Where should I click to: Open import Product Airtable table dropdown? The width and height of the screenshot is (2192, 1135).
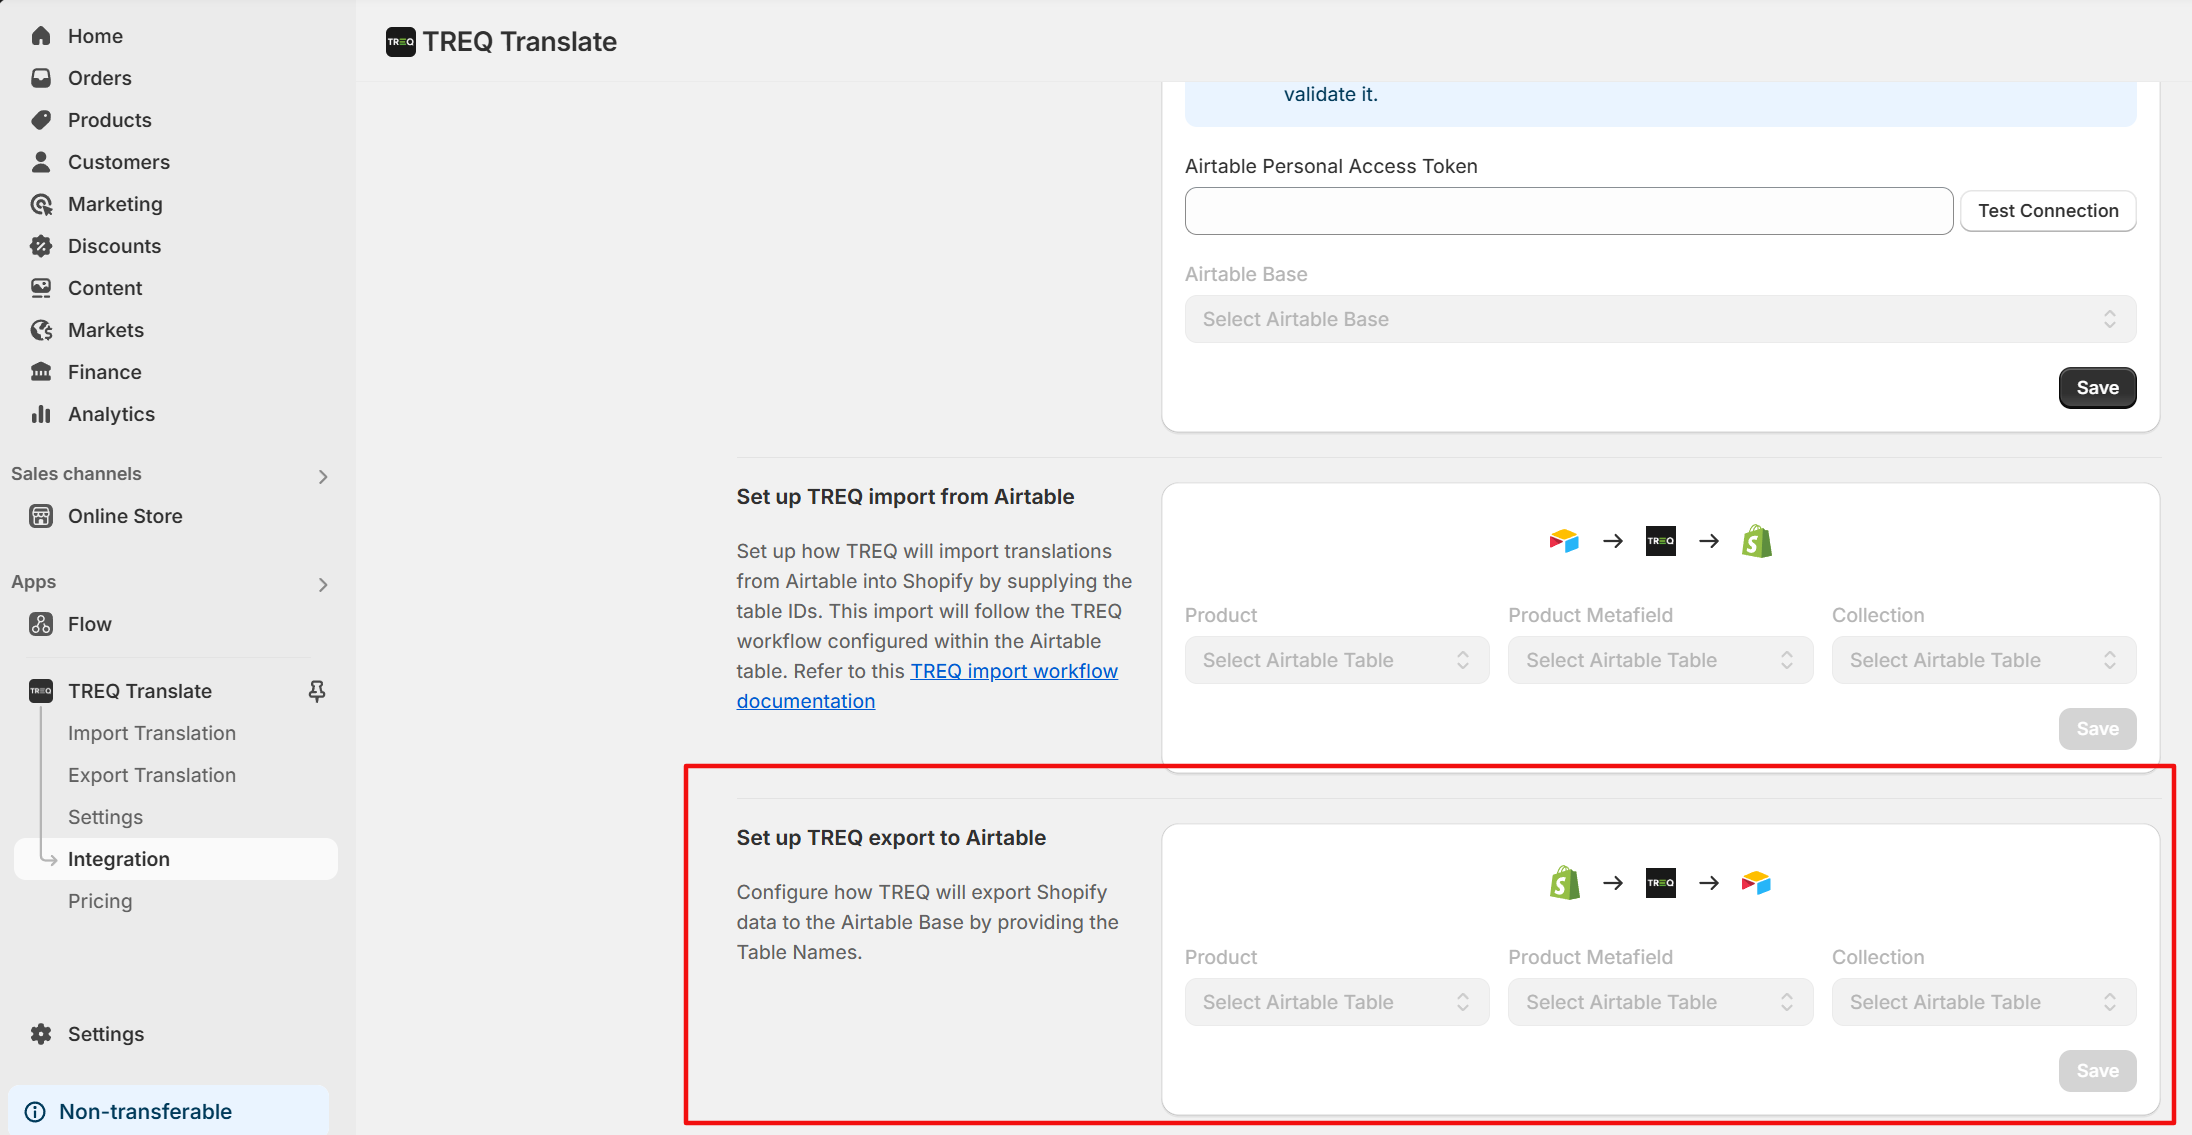[x=1337, y=660]
